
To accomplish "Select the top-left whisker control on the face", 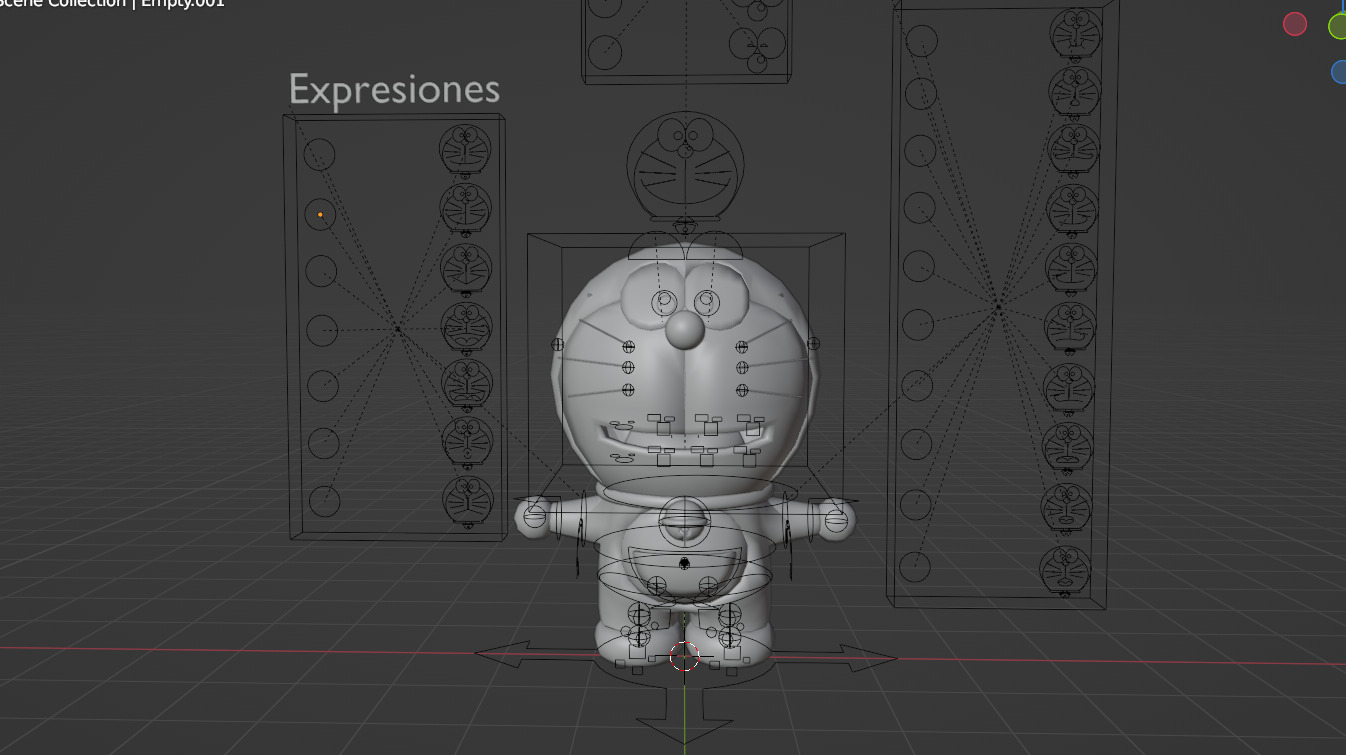I will [629, 347].
